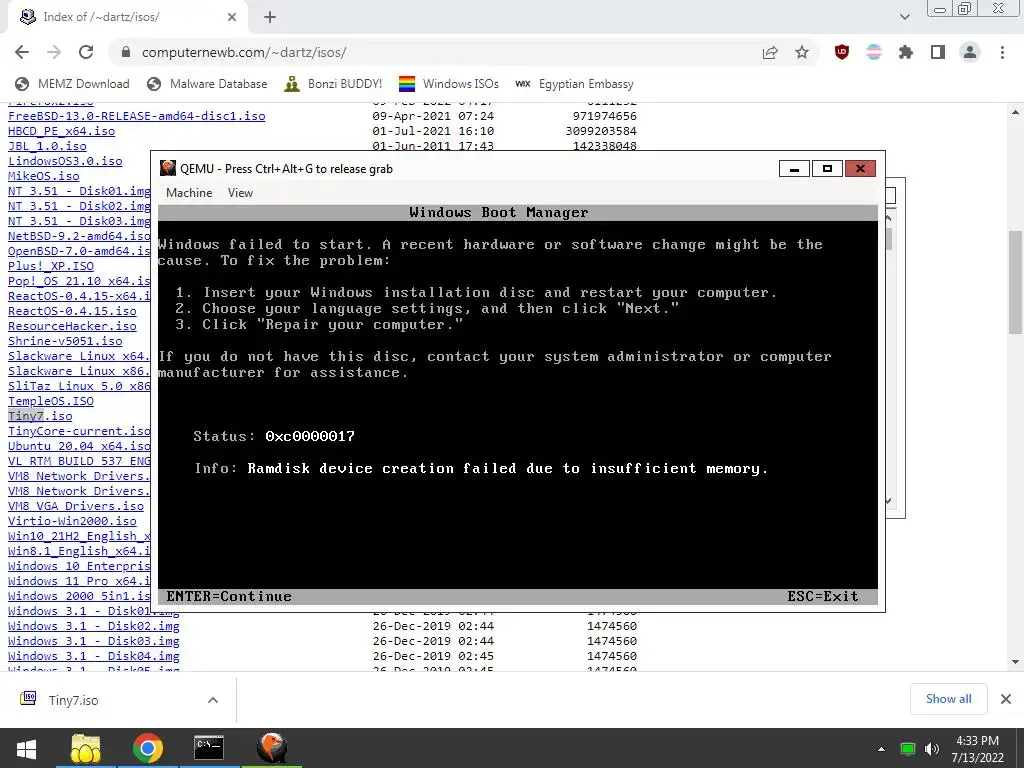Download Windows_3.1_-_Disk03.img

93,641
